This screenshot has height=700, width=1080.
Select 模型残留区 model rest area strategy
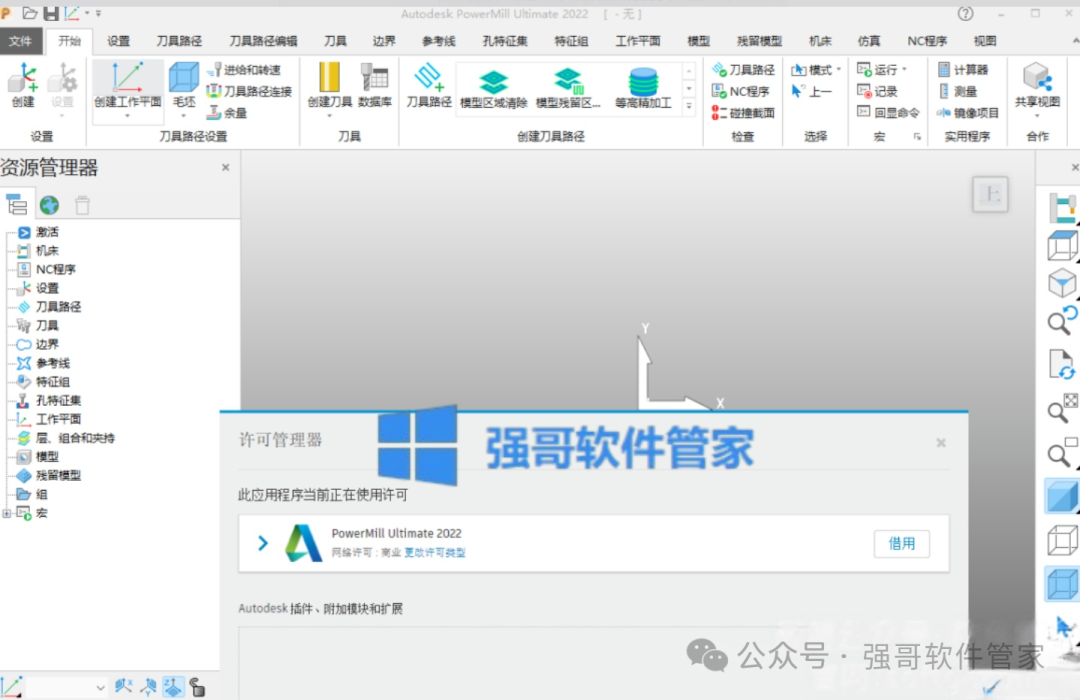568,88
